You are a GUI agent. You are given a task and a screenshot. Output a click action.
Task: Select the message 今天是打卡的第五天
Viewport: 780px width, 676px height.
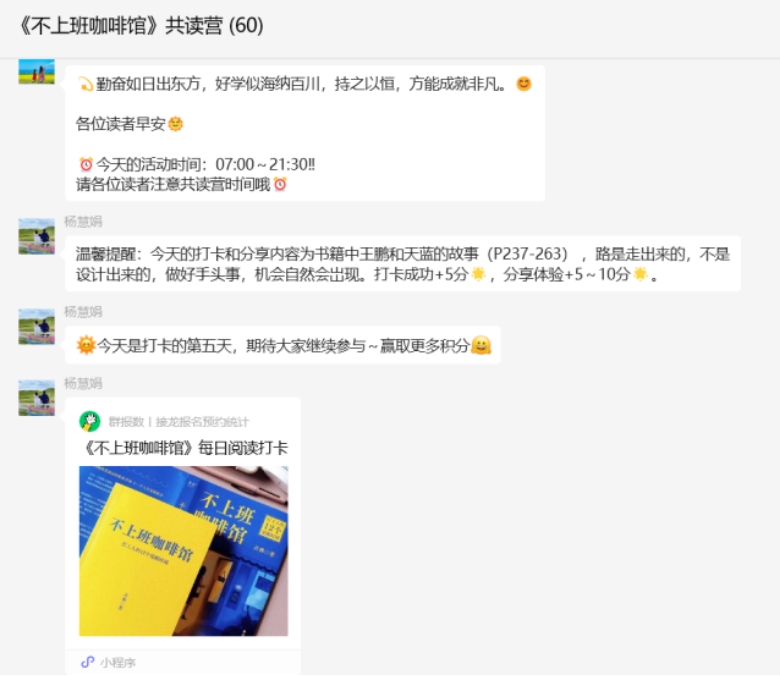pos(283,345)
